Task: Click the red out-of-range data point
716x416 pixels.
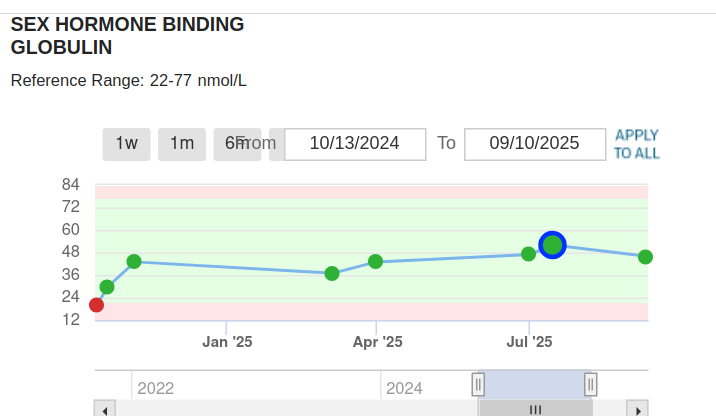Action: (x=96, y=305)
